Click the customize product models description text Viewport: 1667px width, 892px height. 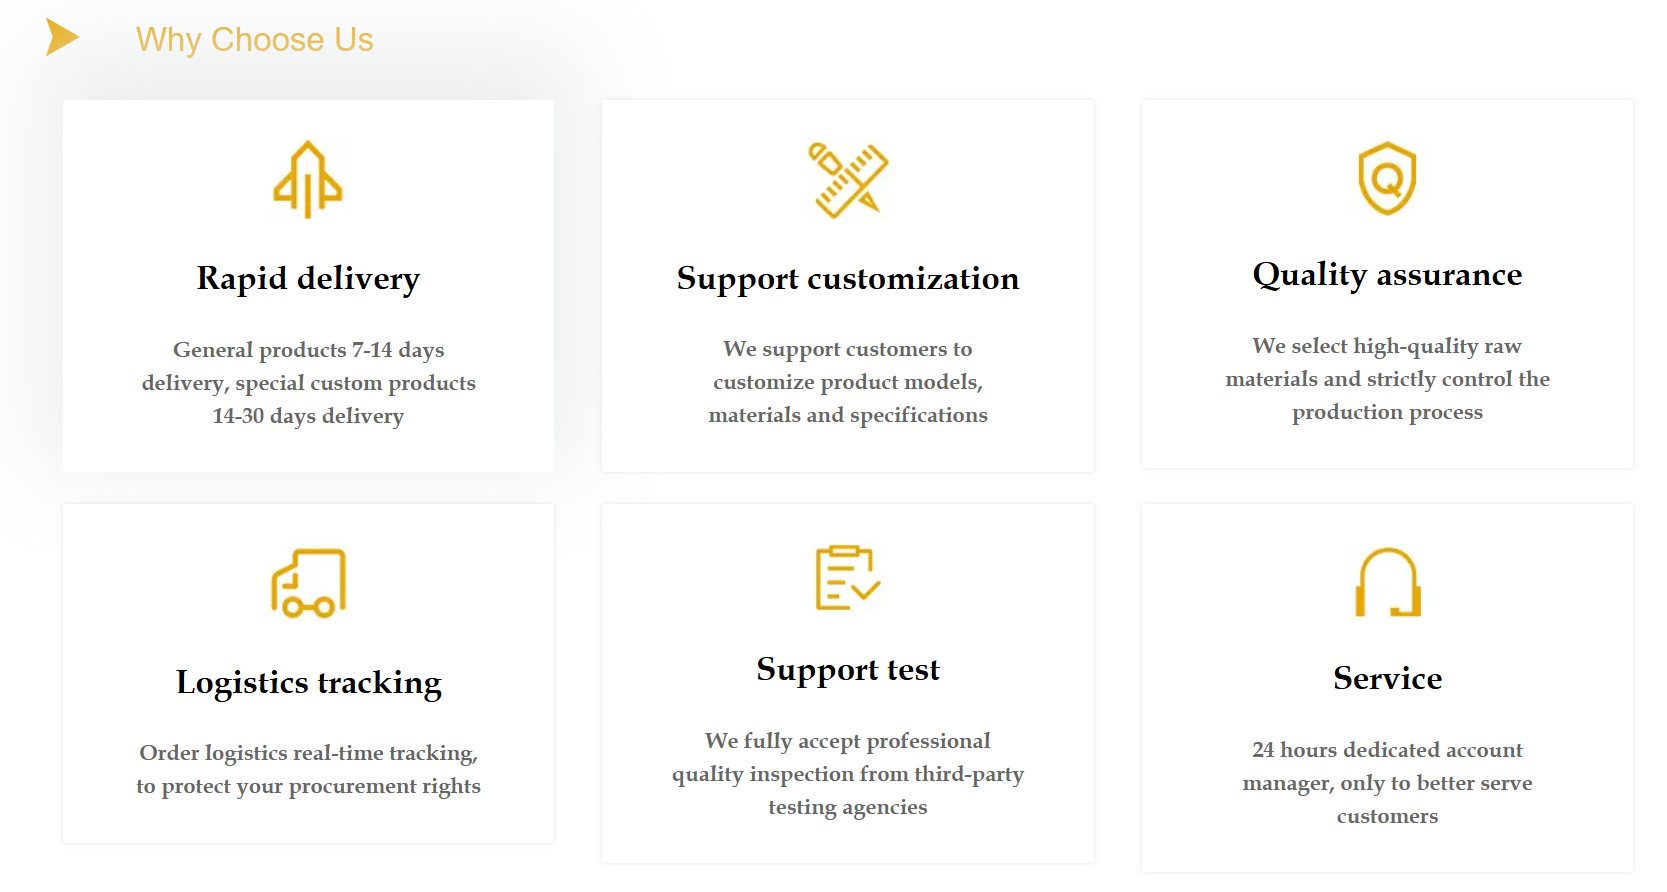pyautogui.click(x=848, y=381)
